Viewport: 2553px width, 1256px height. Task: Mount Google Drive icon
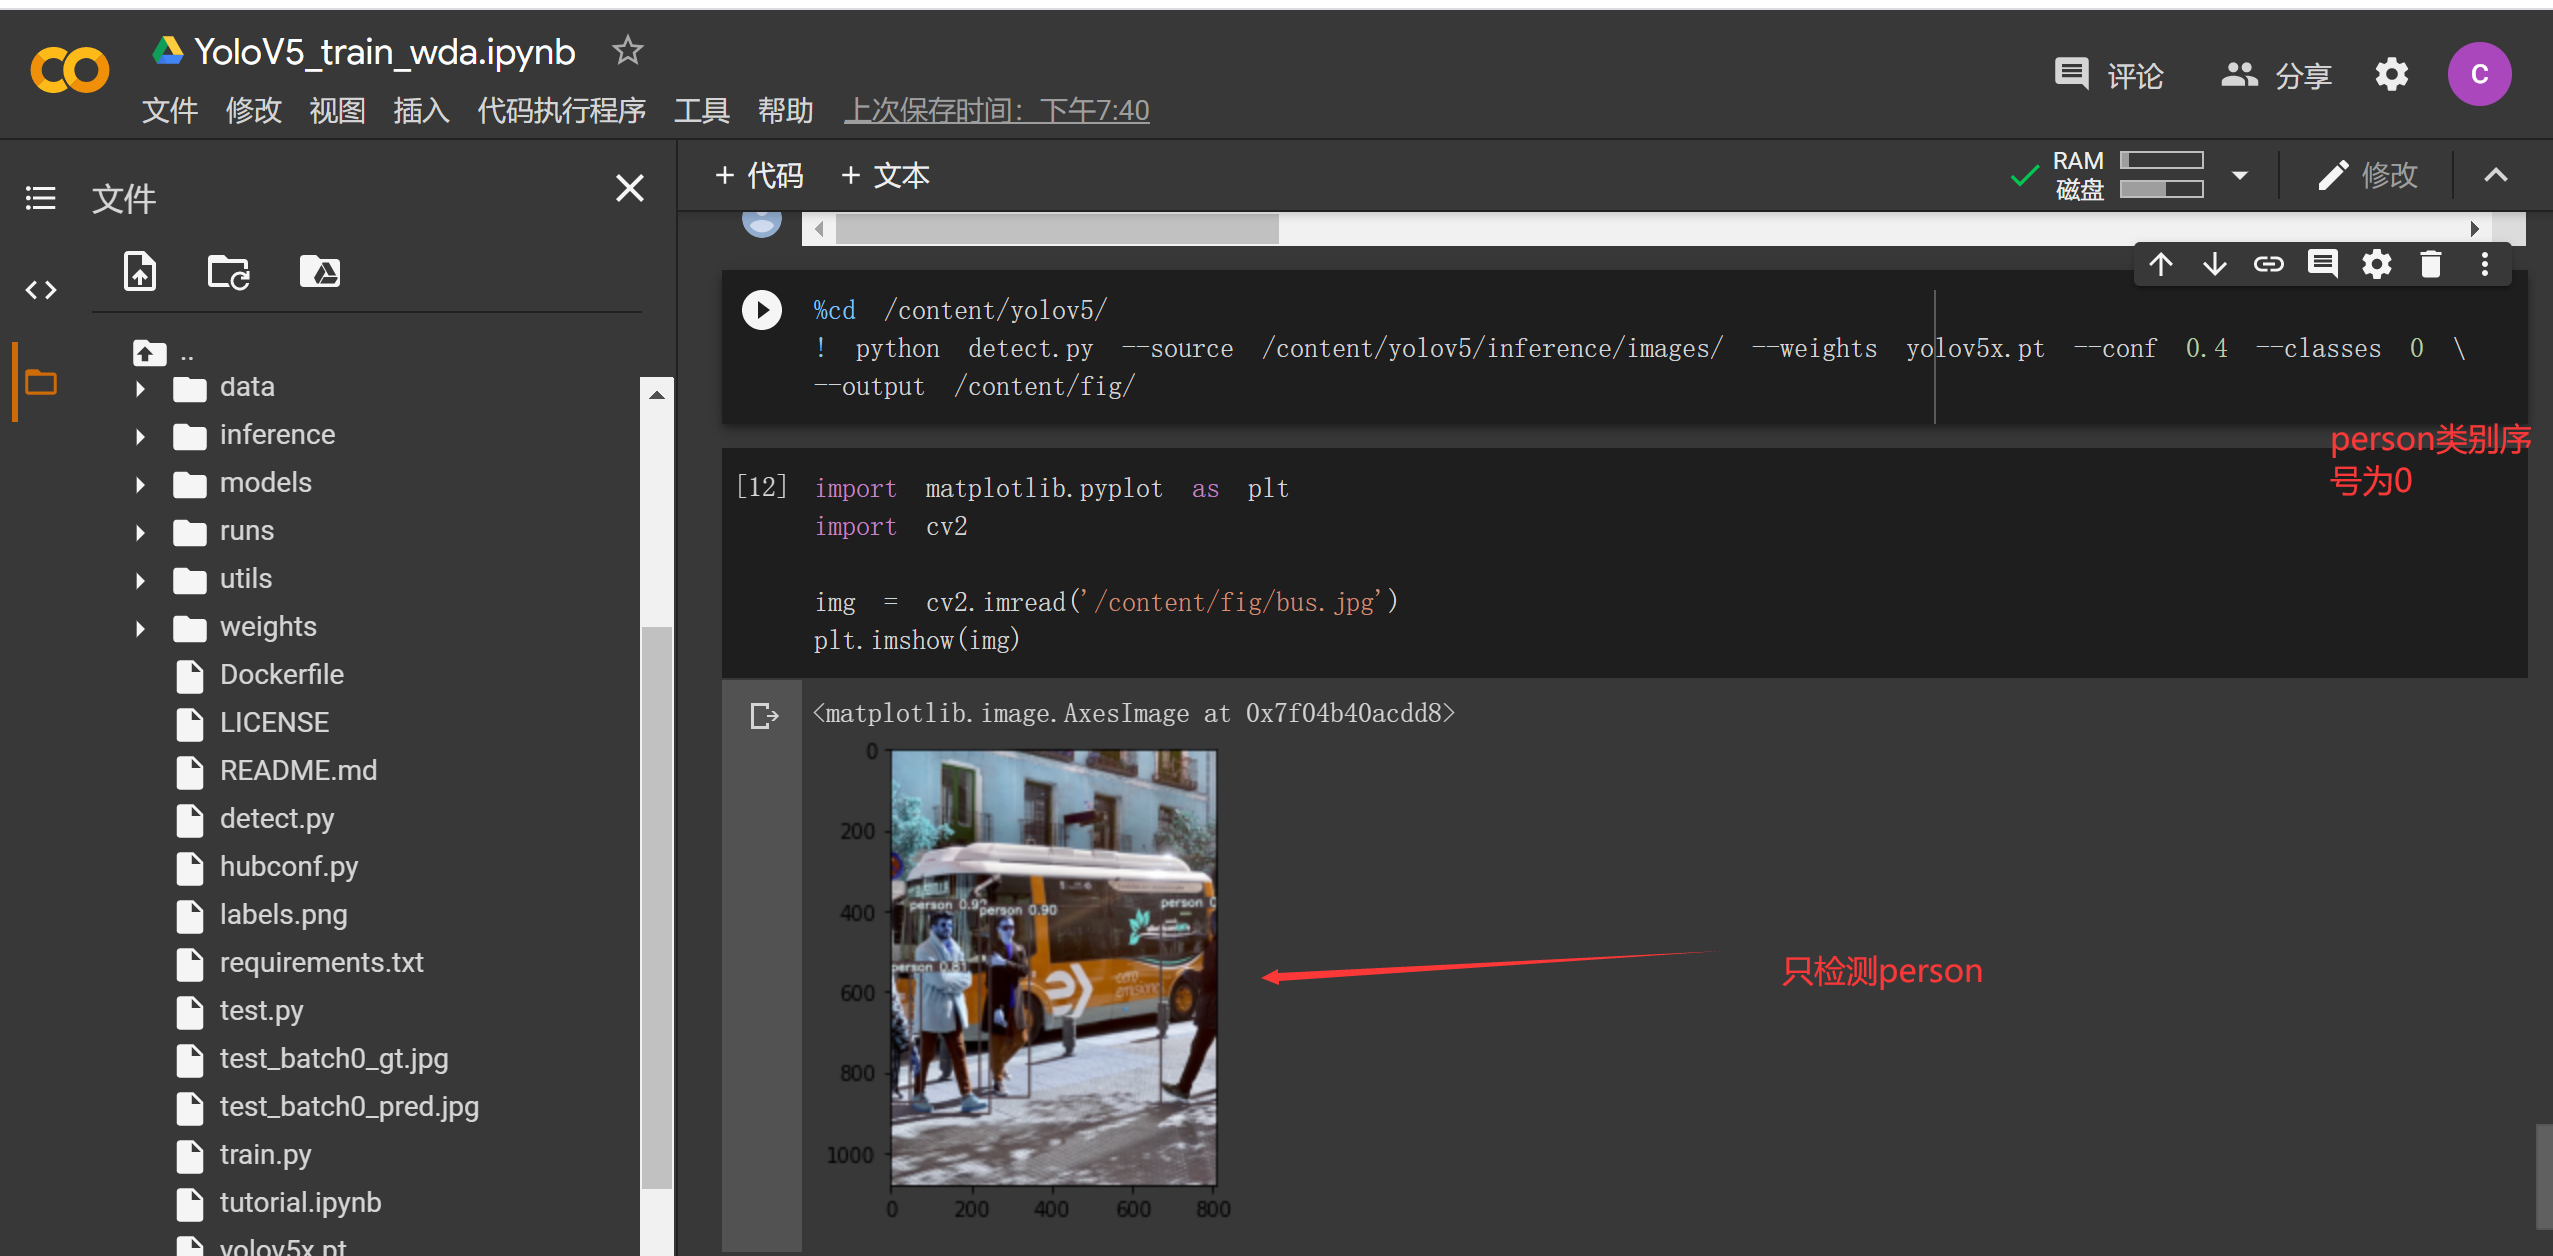coord(320,272)
